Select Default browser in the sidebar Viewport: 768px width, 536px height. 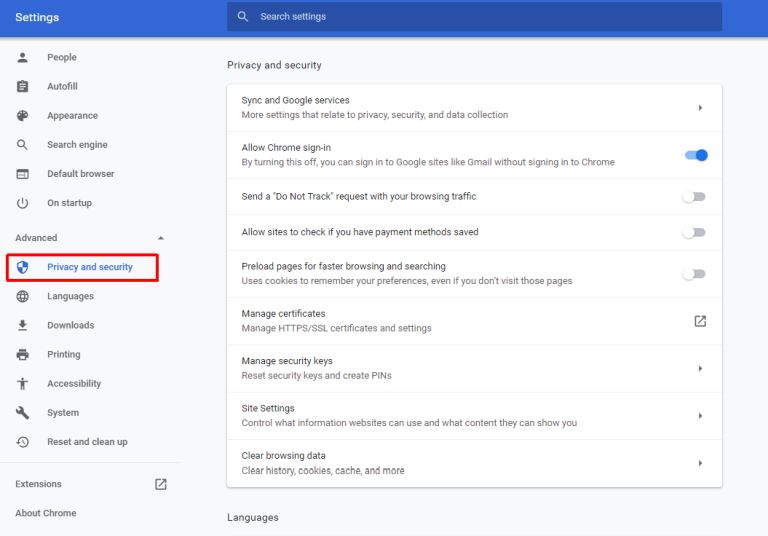pos(81,173)
